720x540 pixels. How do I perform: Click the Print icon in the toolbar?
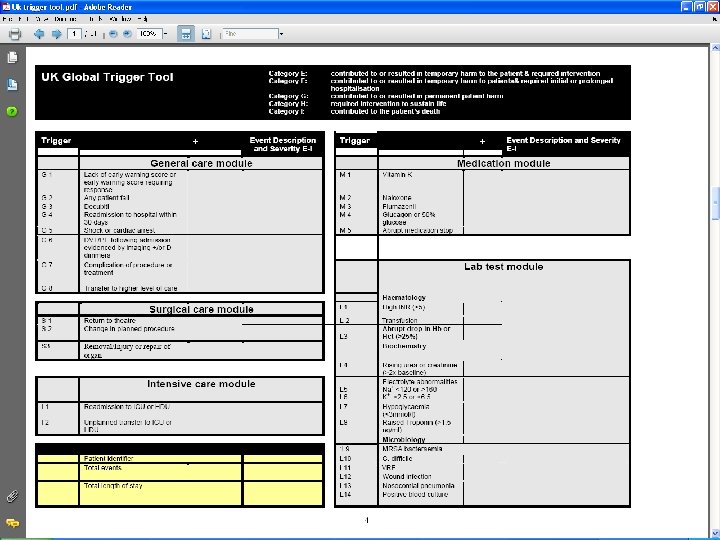pos(15,34)
